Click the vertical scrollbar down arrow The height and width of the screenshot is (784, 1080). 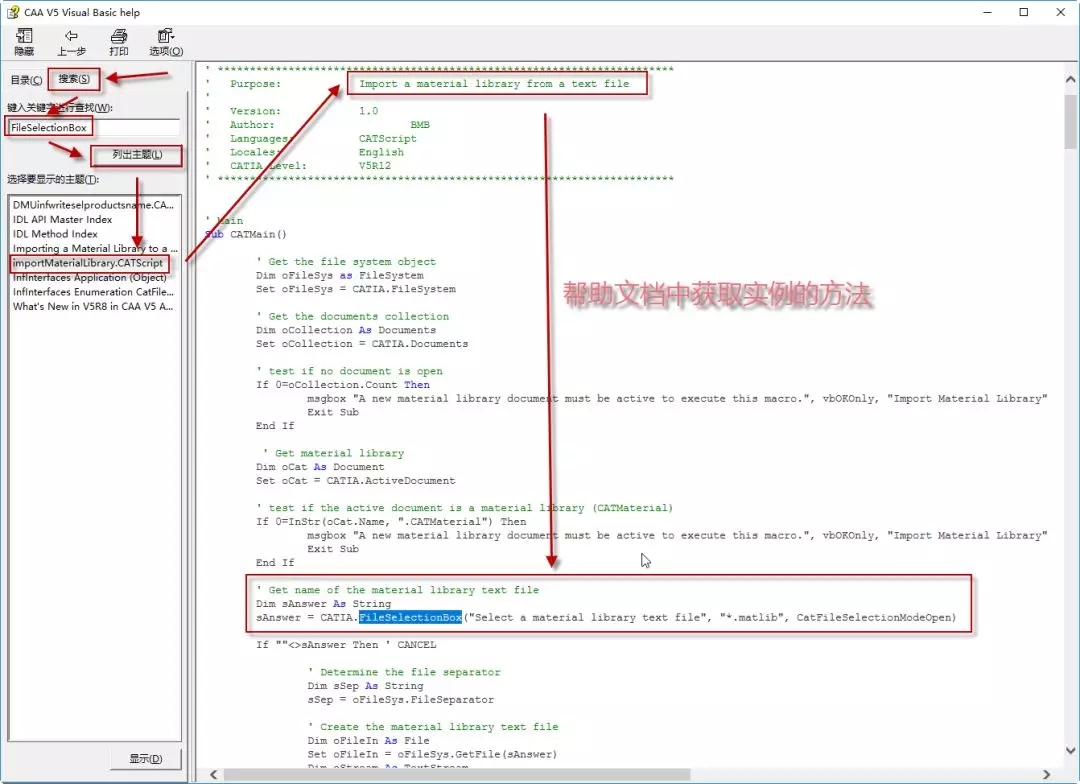click(x=1070, y=750)
